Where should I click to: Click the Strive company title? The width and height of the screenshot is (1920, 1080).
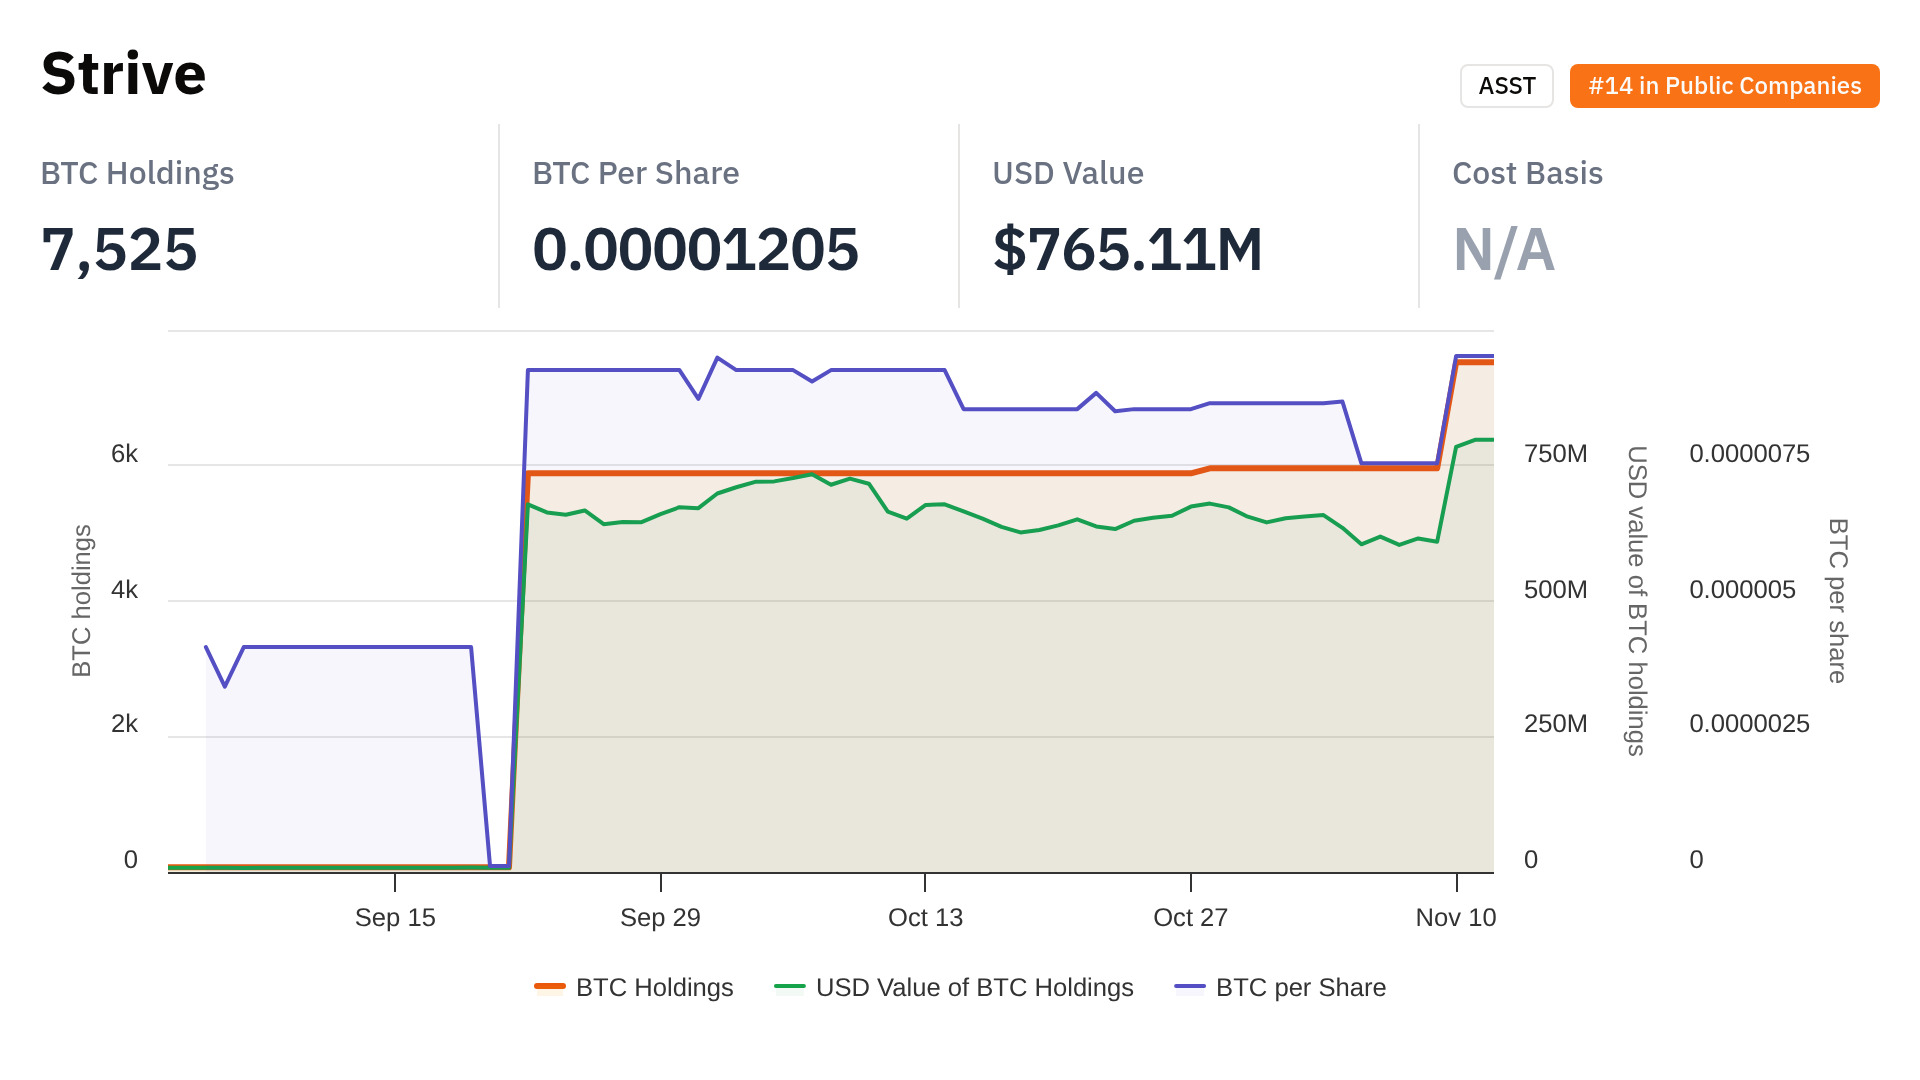(124, 74)
